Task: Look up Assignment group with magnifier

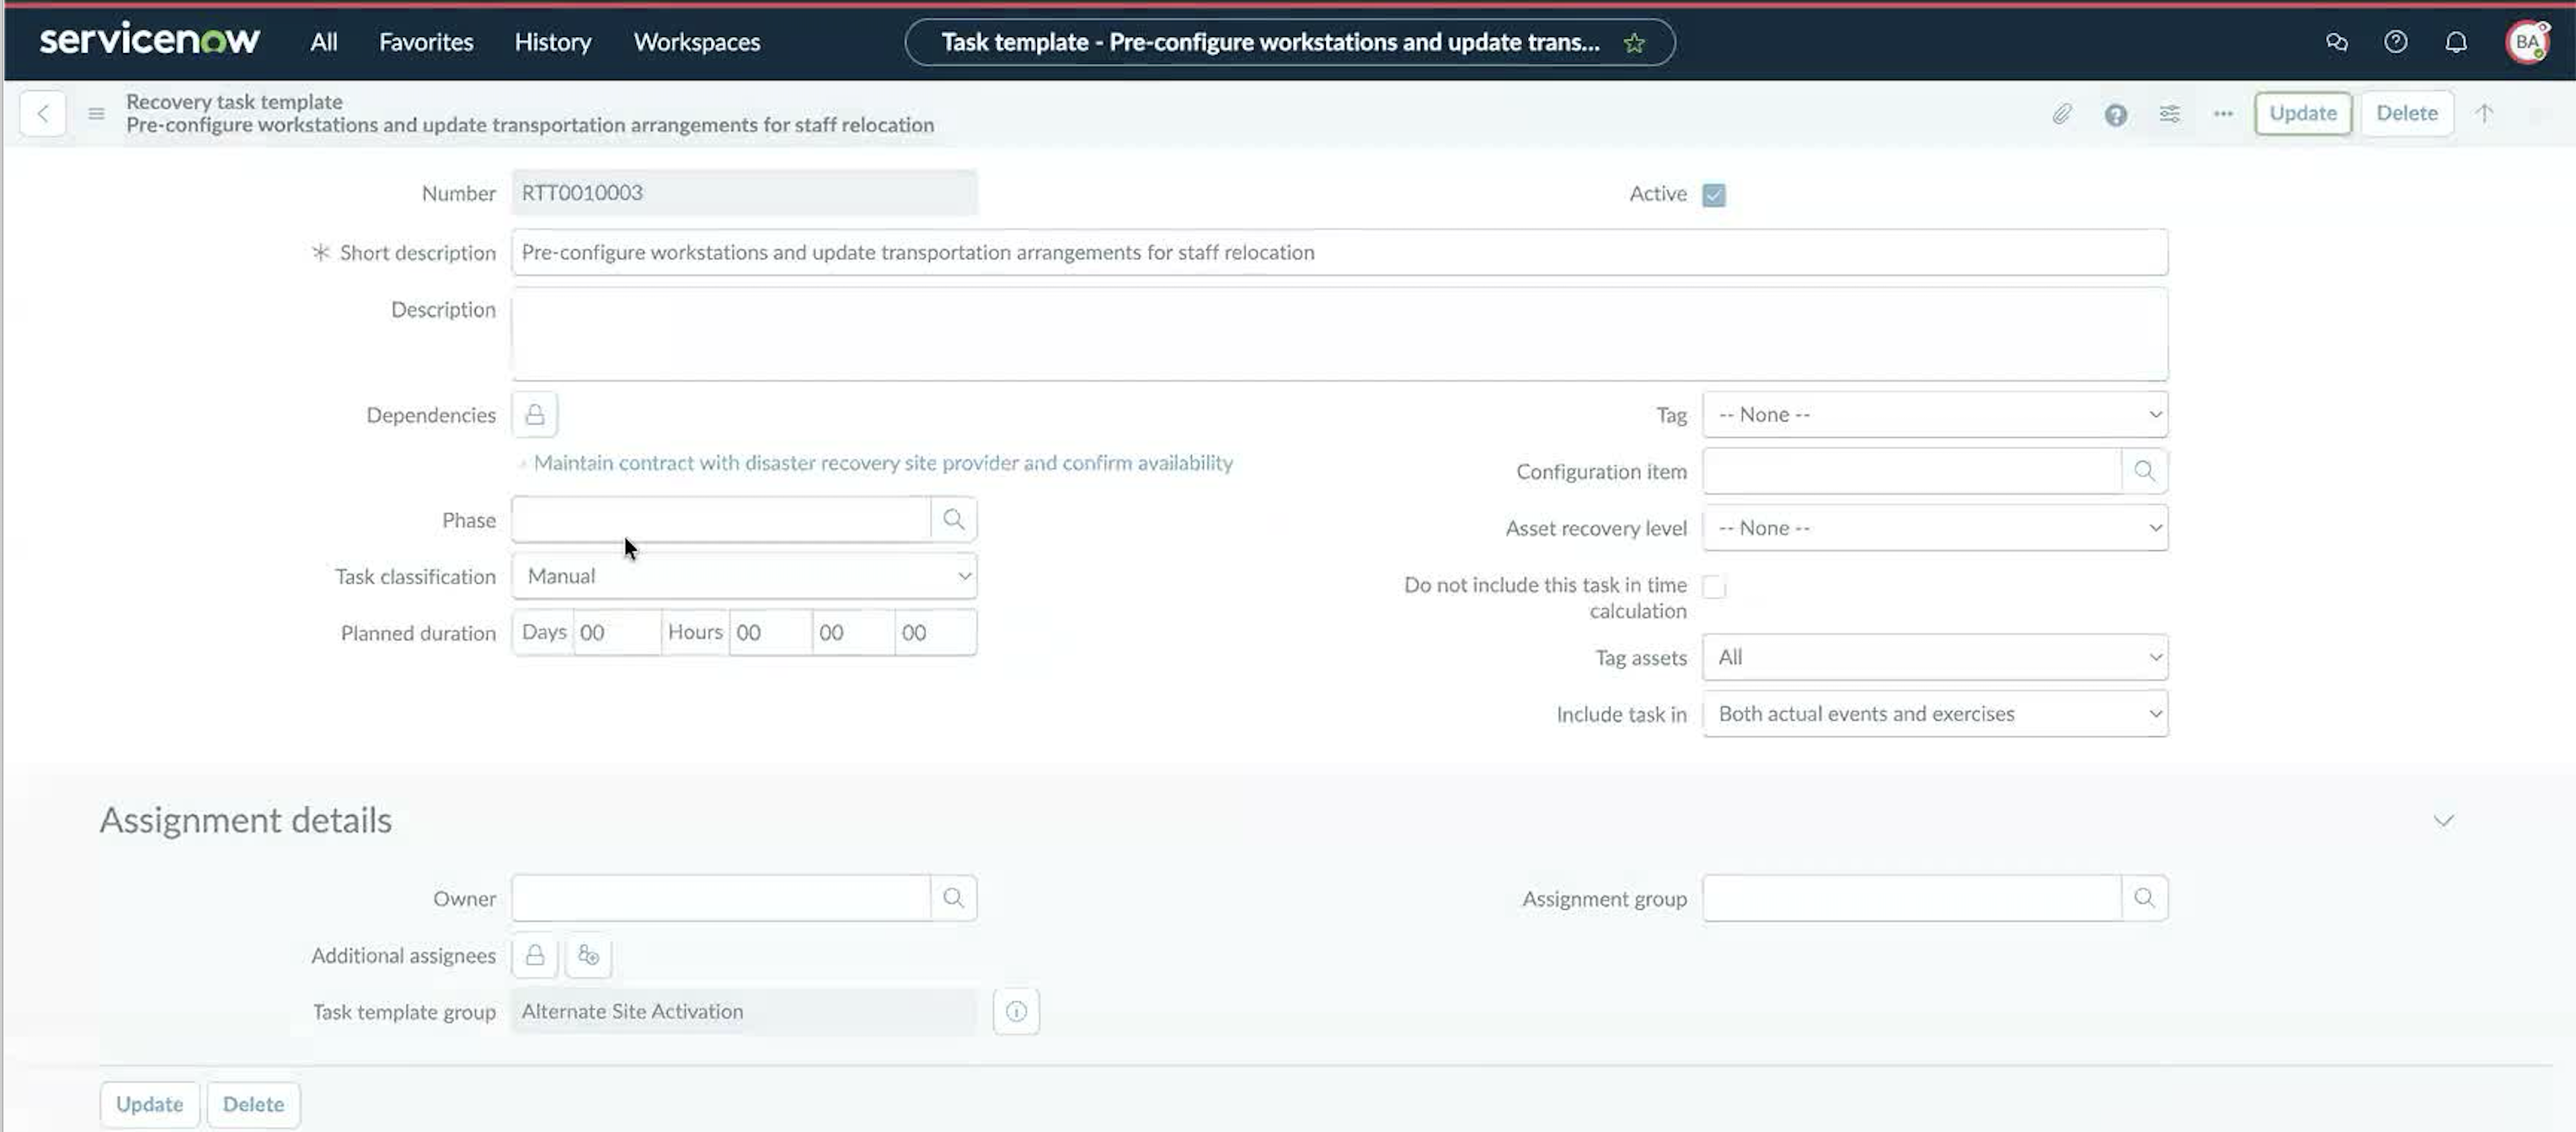Action: tap(2144, 898)
